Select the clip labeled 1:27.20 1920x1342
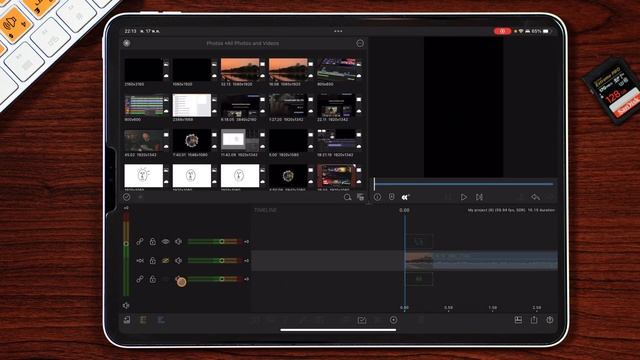 click(288, 105)
